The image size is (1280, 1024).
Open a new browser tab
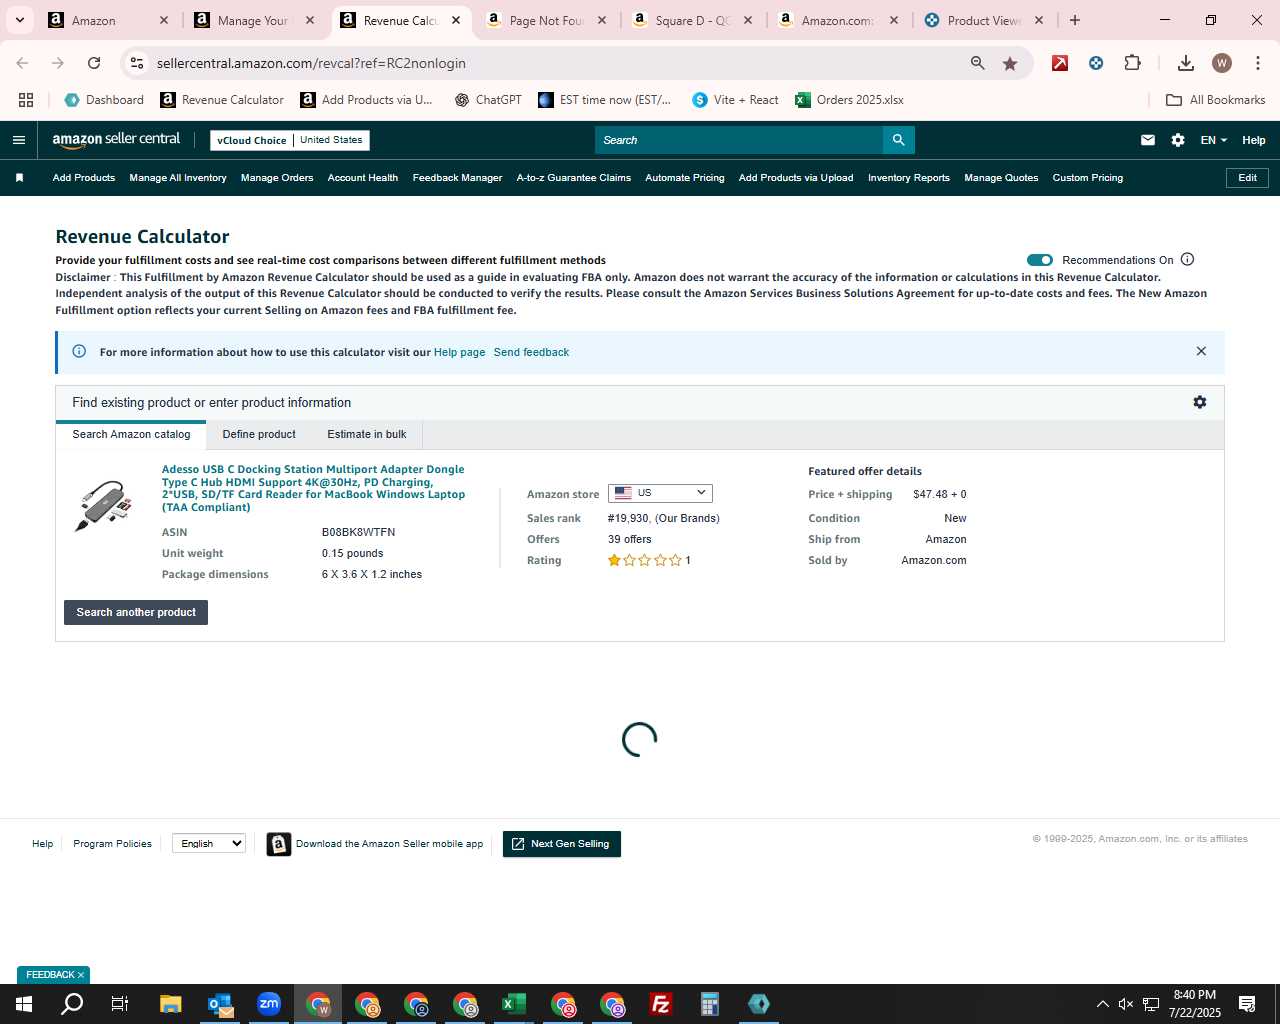(x=1075, y=20)
